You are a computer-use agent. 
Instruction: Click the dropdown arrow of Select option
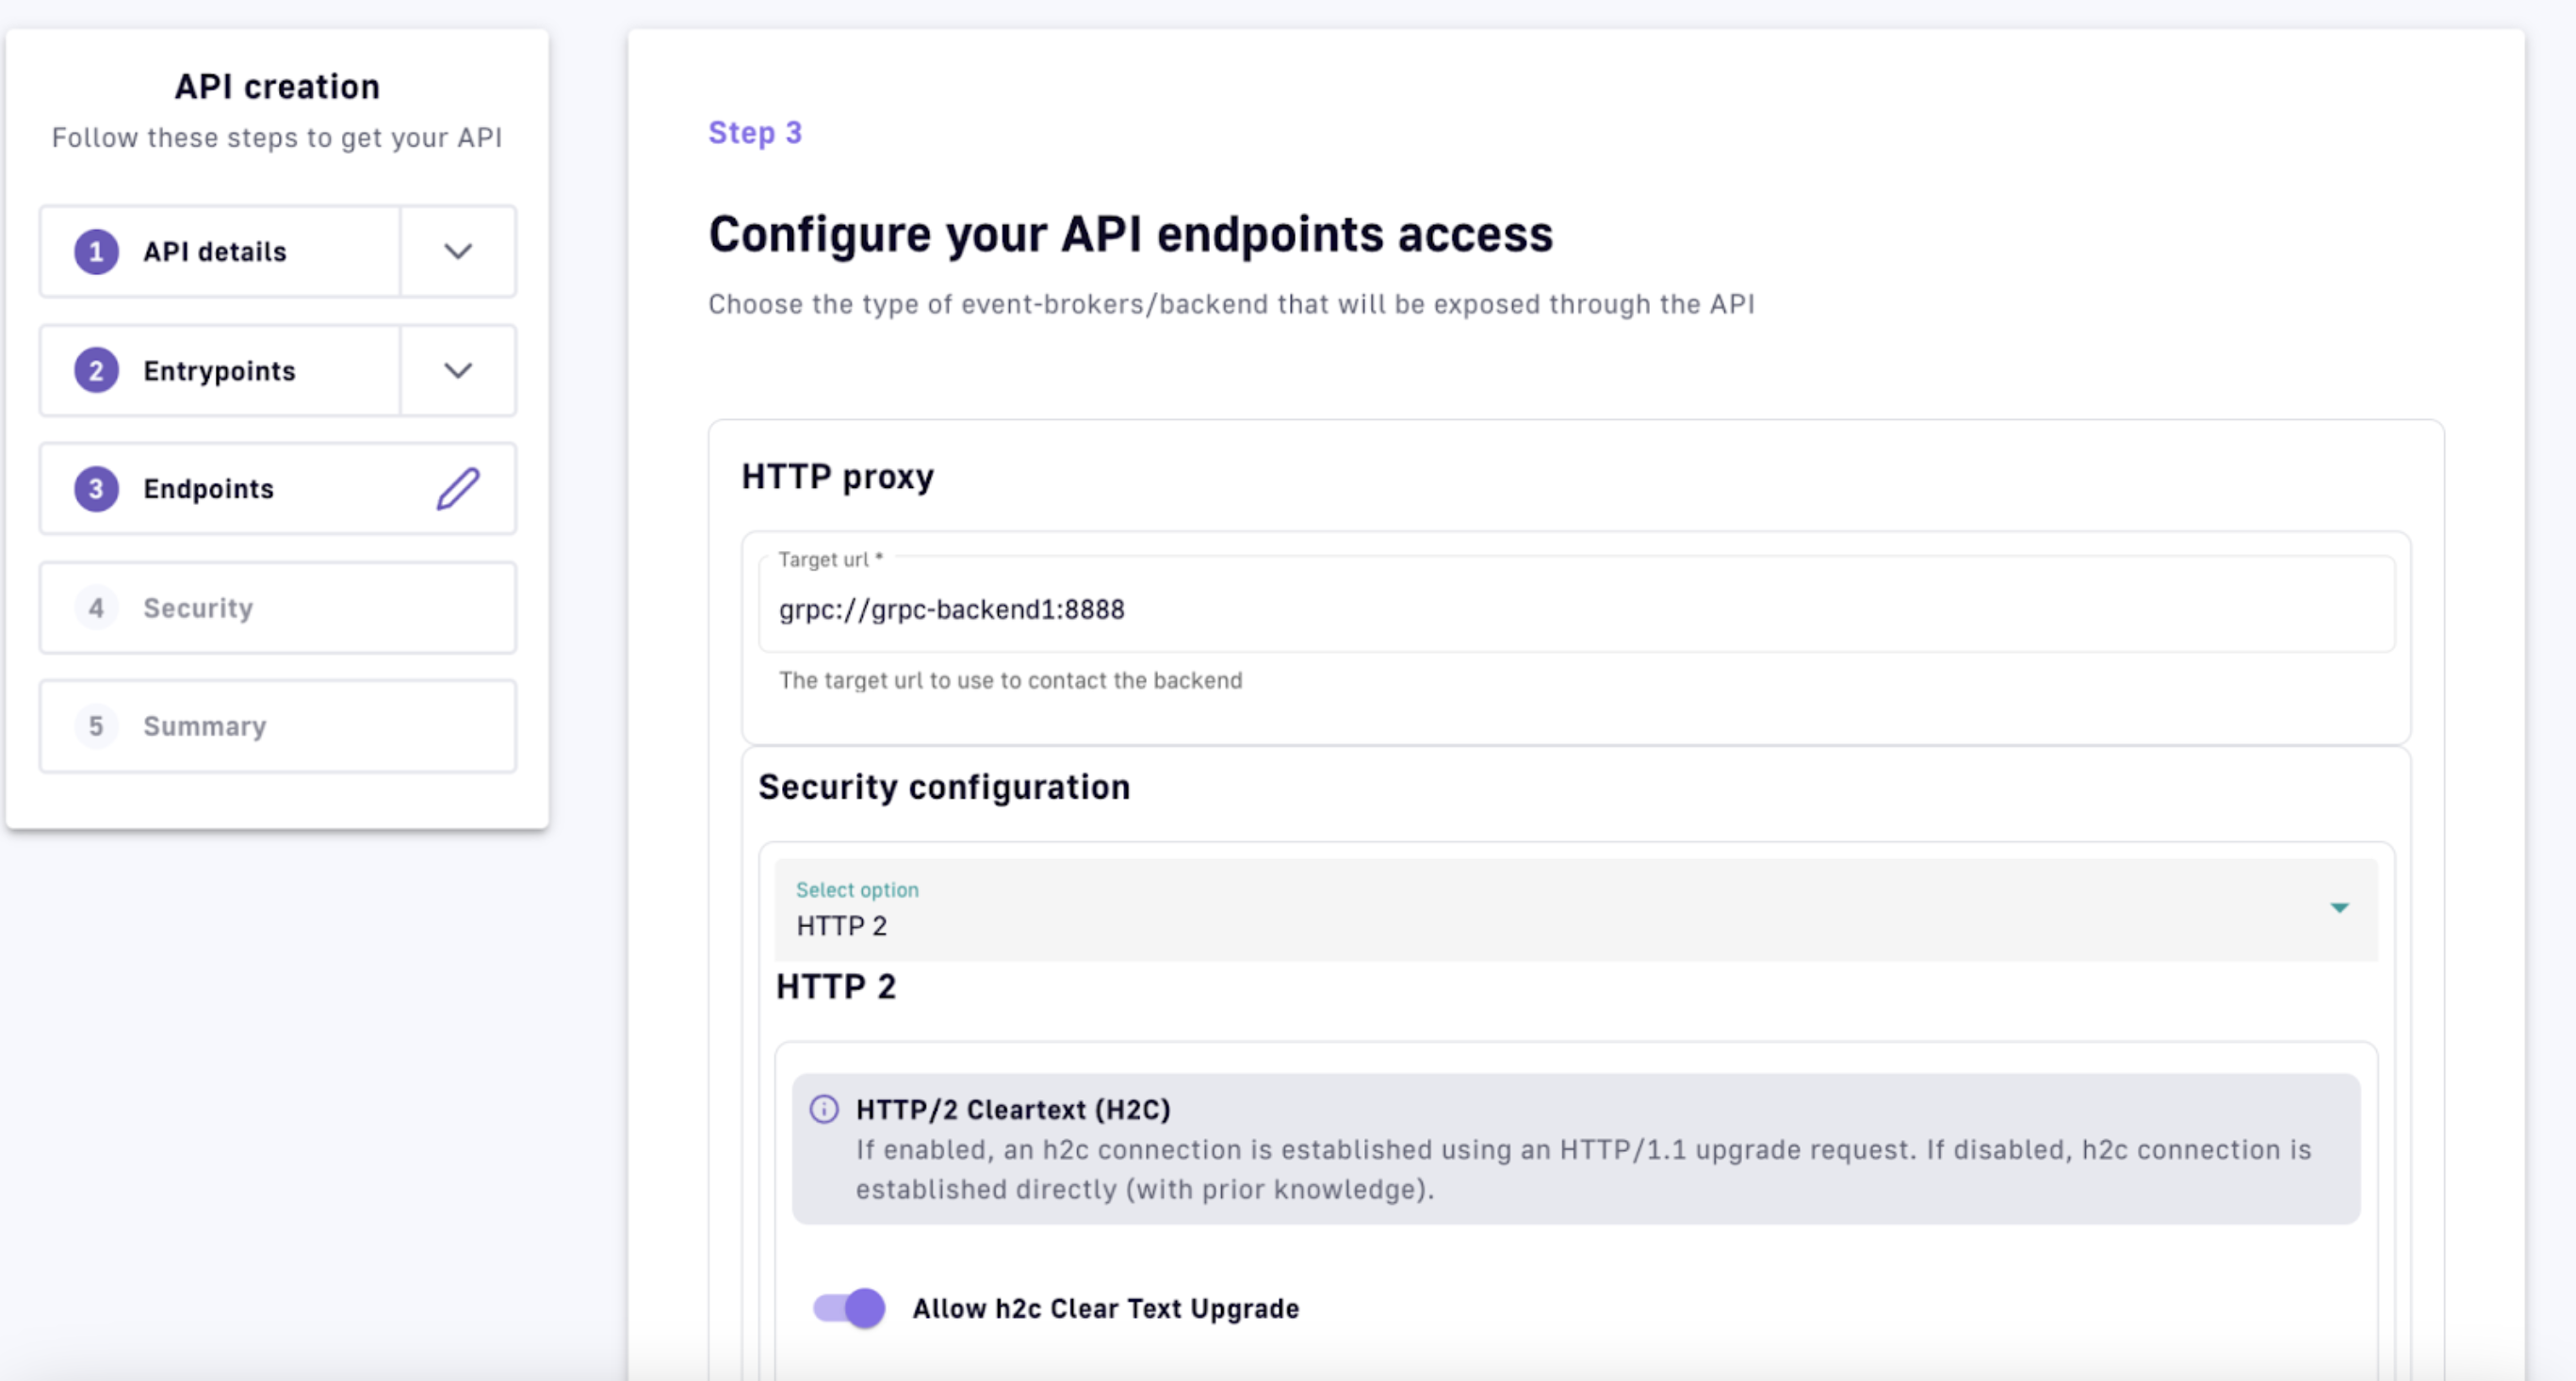(x=2339, y=908)
